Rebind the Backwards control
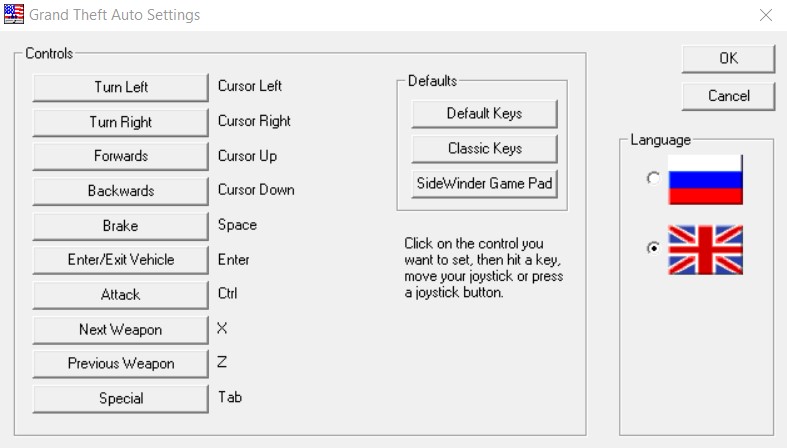The image size is (787, 448). (x=121, y=190)
